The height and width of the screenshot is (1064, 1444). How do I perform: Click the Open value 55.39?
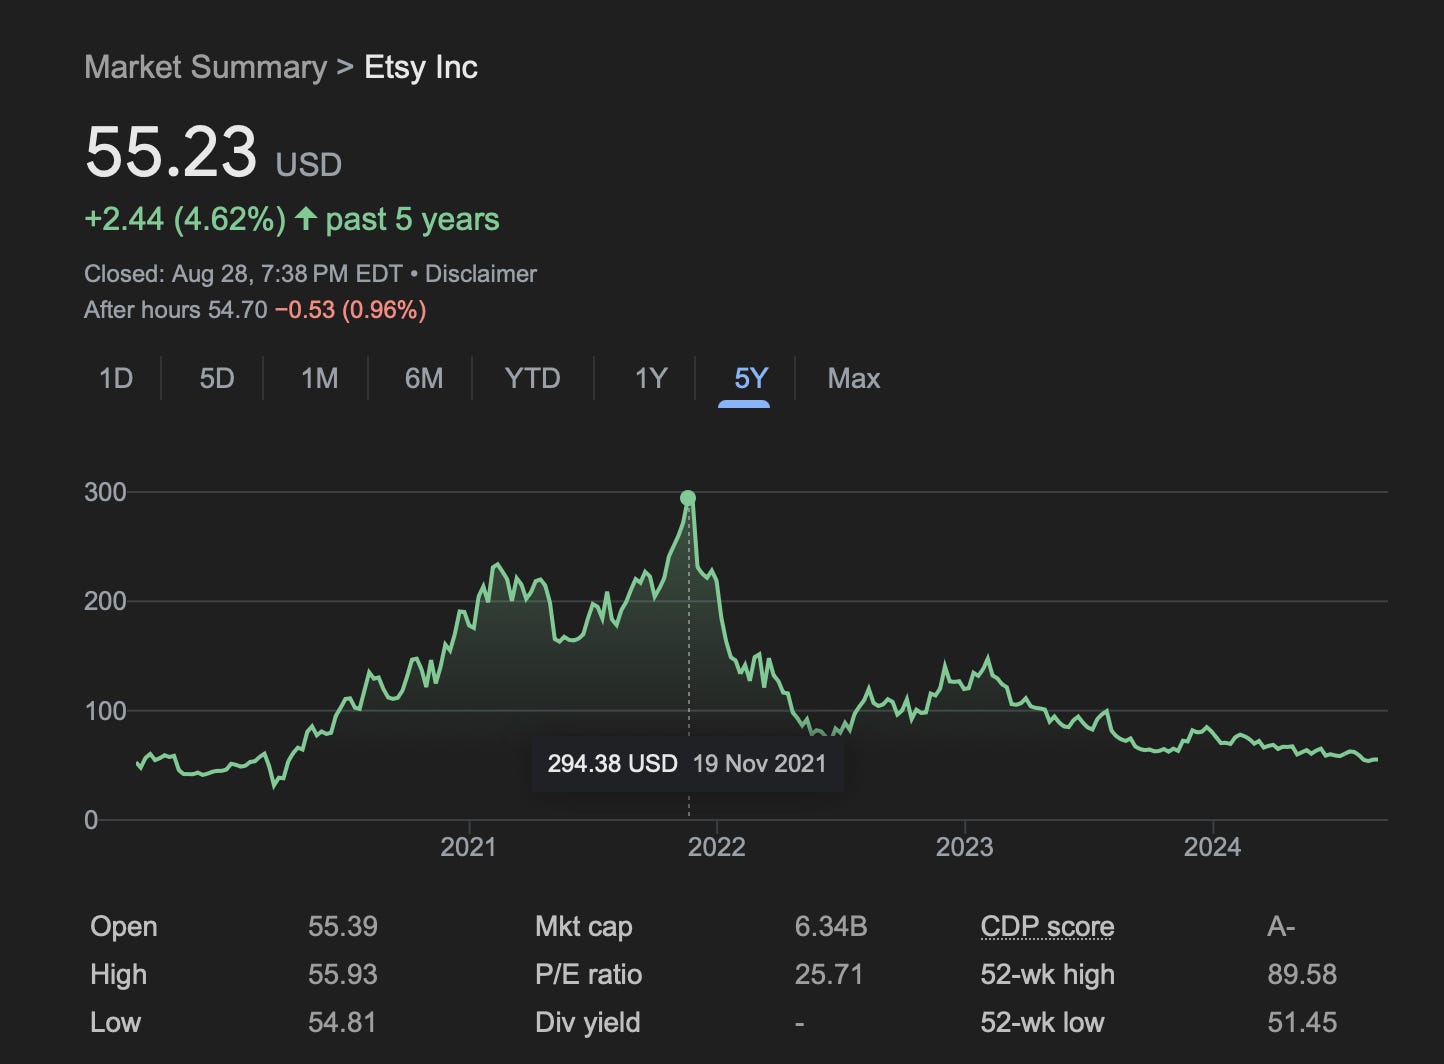pos(343,926)
